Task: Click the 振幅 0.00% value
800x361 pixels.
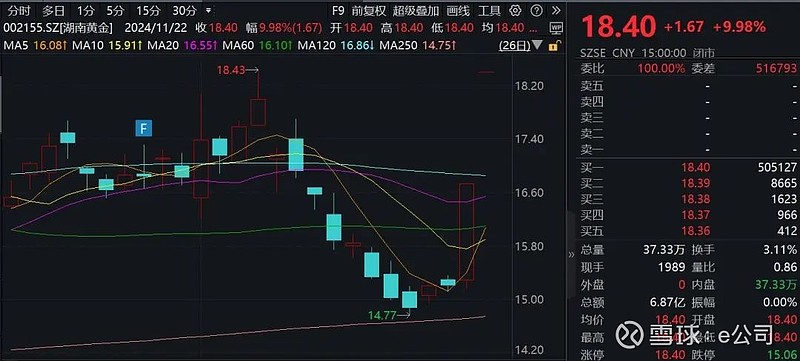Action: point(780,302)
